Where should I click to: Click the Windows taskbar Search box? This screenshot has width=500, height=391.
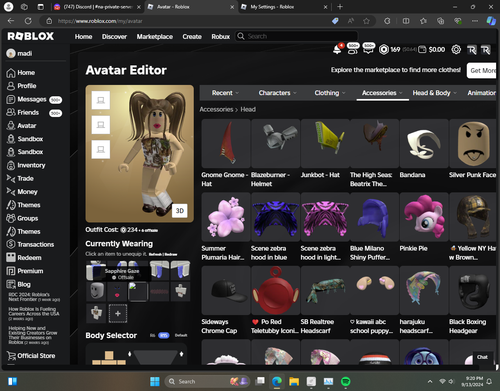coord(207,381)
